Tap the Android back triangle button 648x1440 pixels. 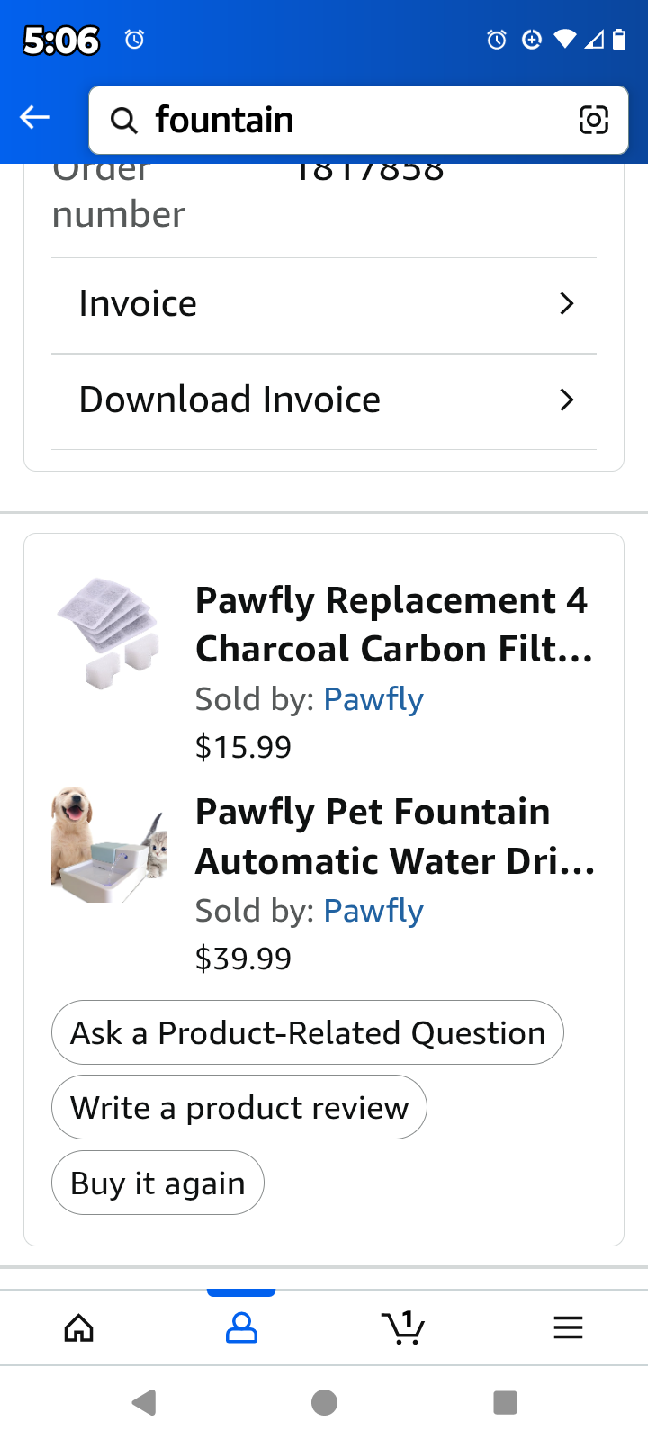click(144, 1402)
